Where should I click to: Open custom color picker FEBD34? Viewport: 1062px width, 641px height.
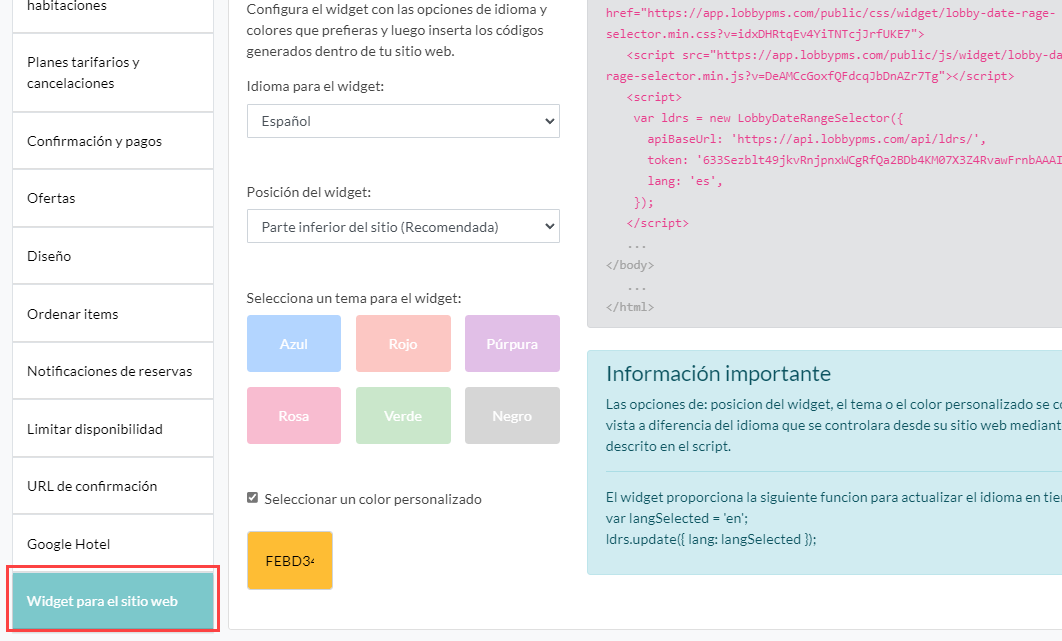(x=290, y=560)
